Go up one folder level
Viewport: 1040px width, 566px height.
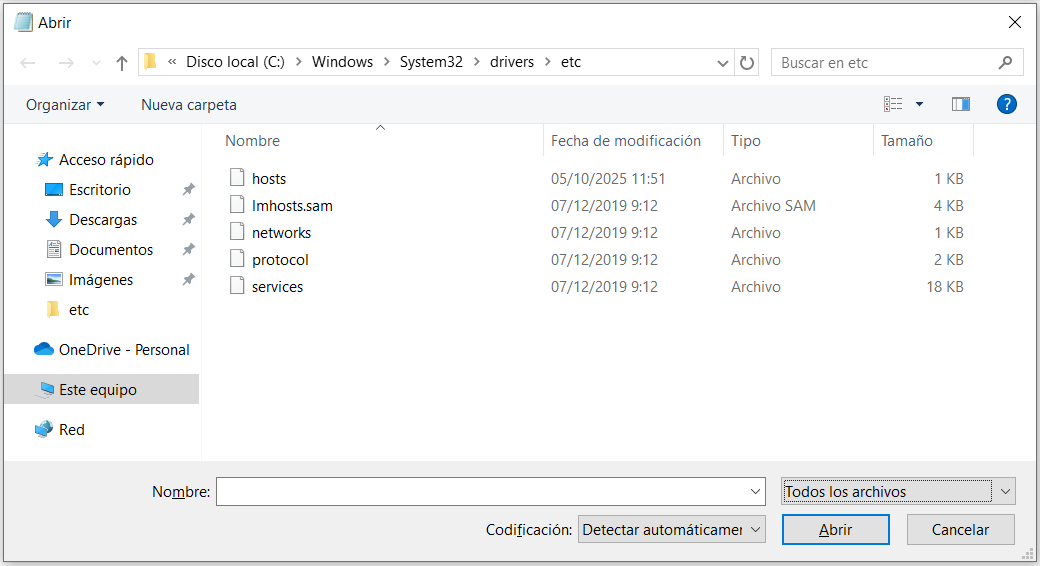click(x=121, y=63)
